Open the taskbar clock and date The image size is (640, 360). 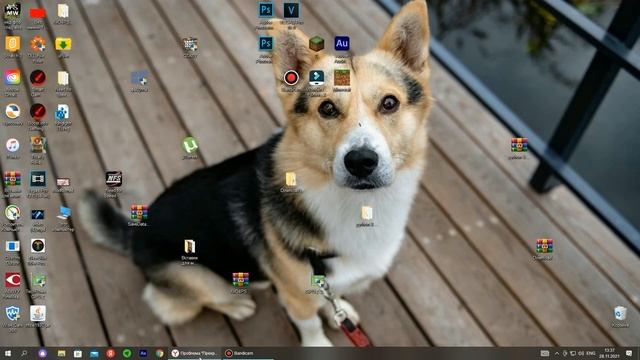pyautogui.click(x=610, y=353)
